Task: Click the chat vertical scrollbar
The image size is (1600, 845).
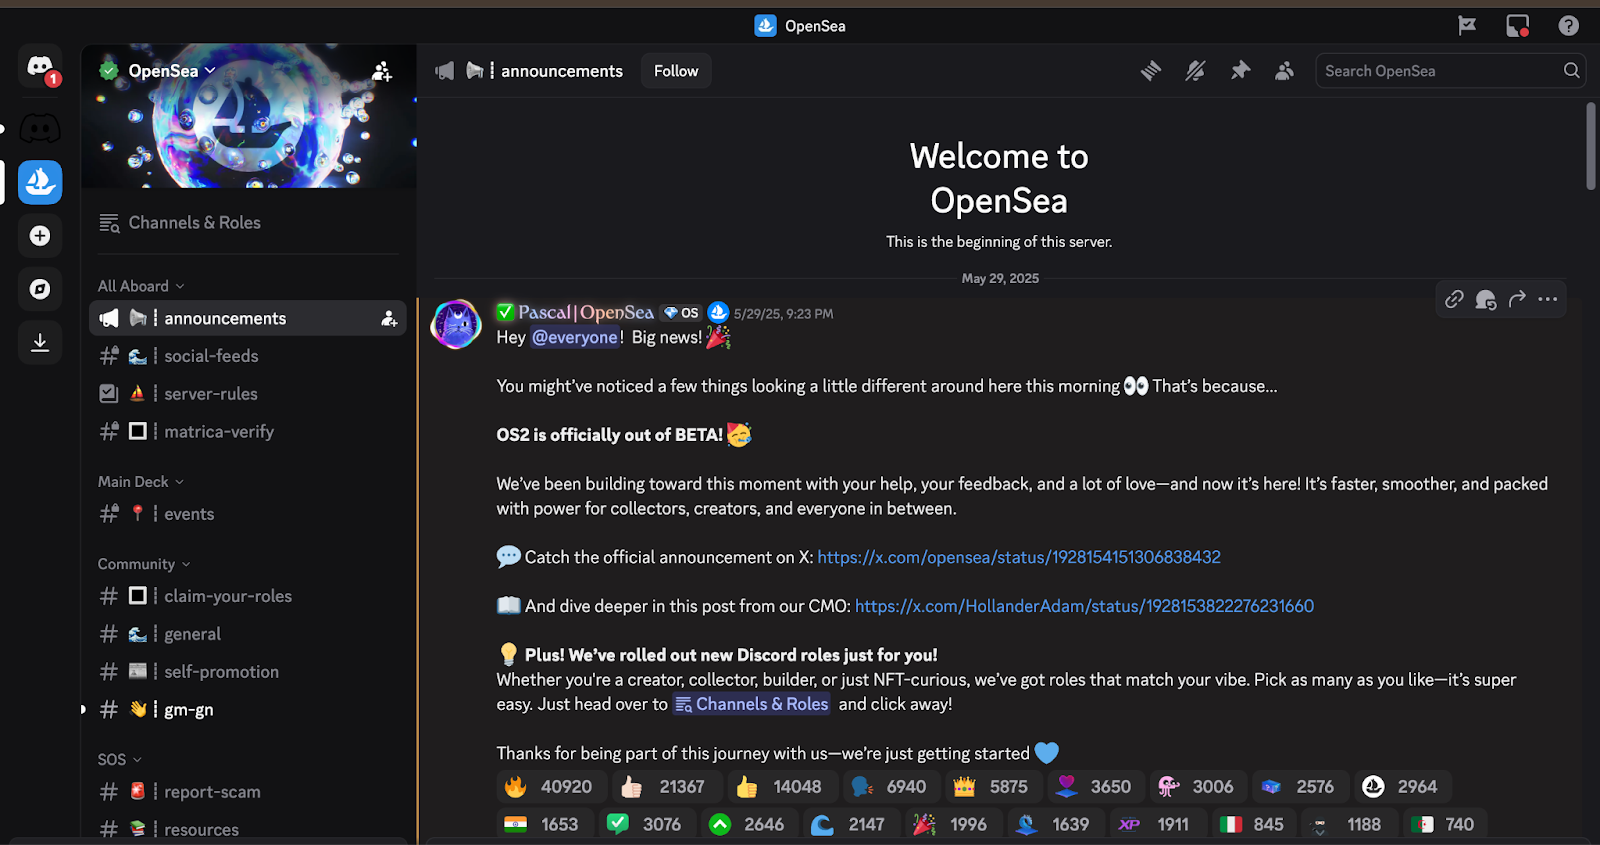Action: 1591,146
